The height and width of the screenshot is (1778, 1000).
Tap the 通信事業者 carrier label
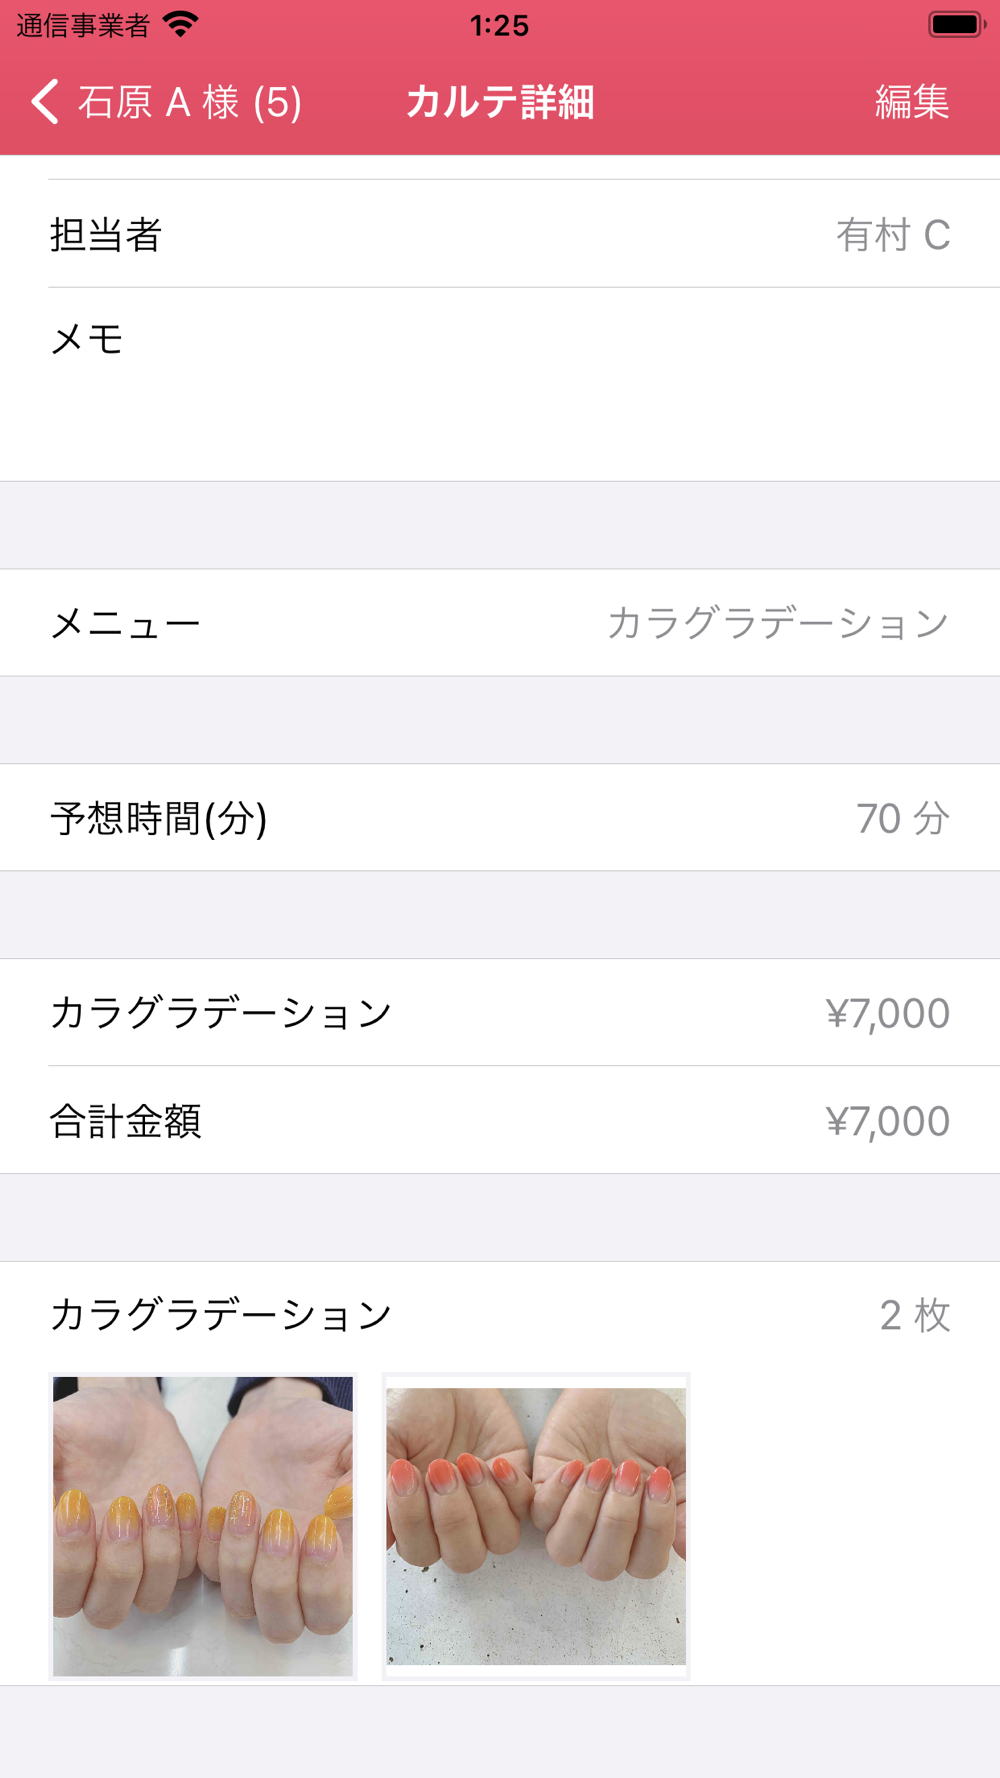pos(83,25)
